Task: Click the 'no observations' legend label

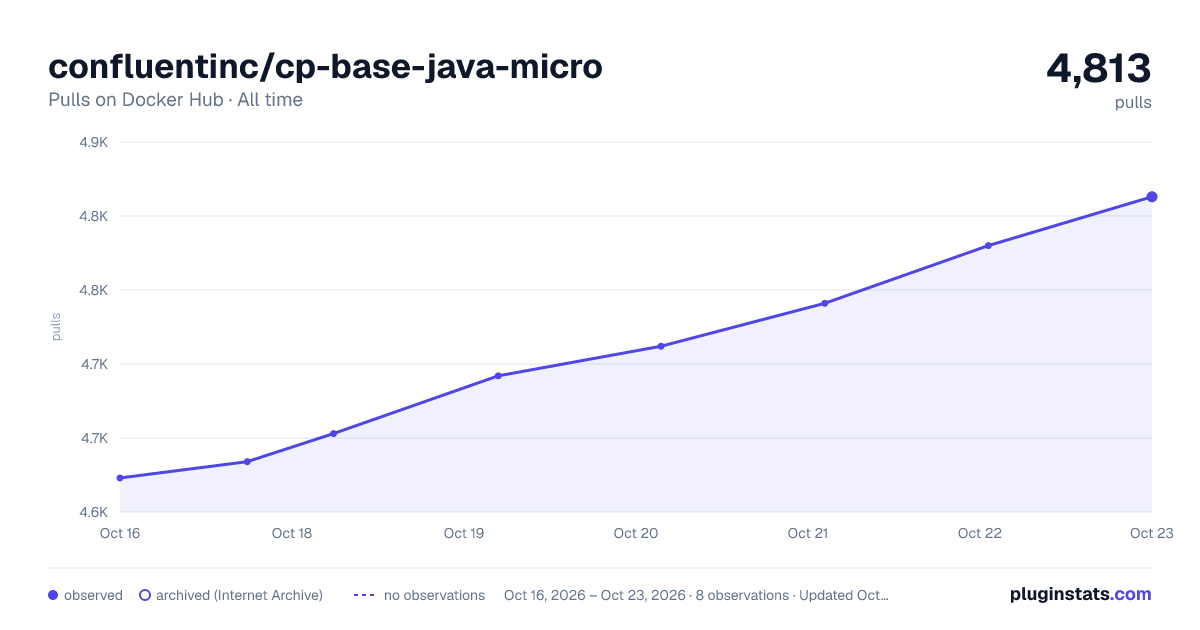Action: tap(434, 595)
